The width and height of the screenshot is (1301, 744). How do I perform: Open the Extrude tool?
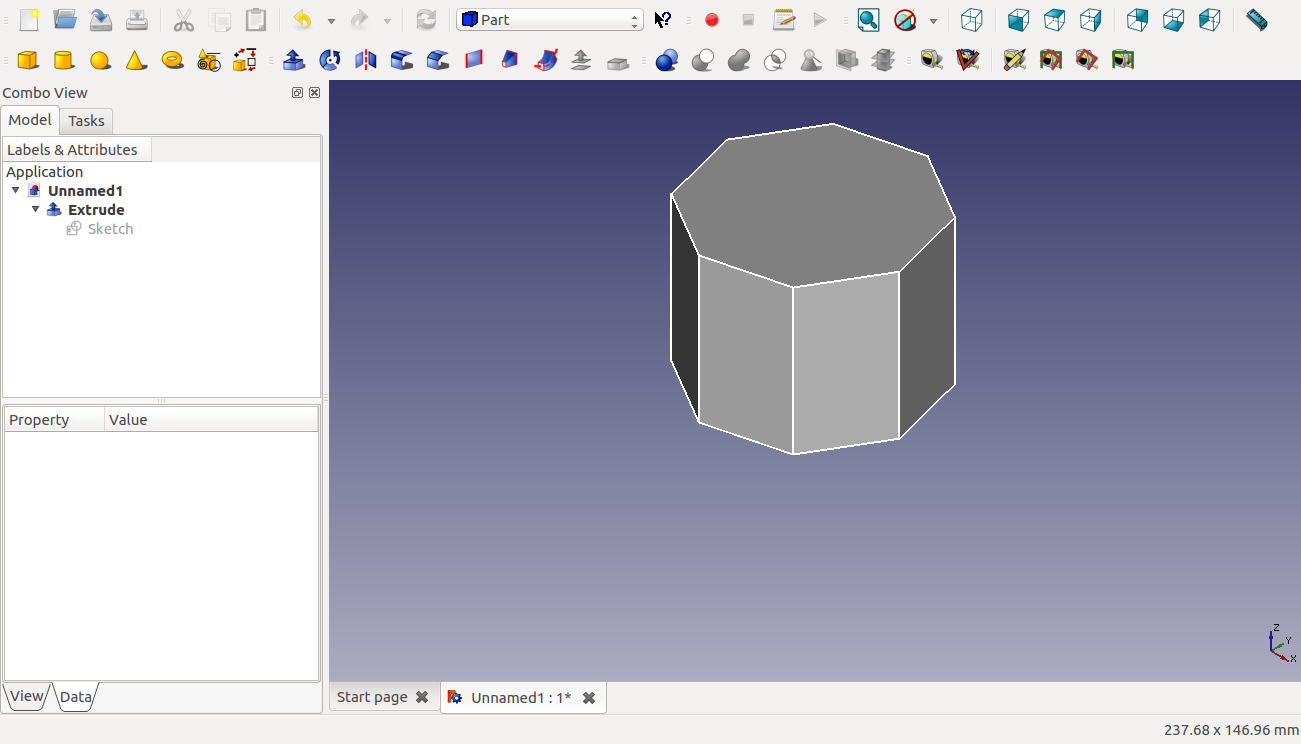click(x=294, y=60)
